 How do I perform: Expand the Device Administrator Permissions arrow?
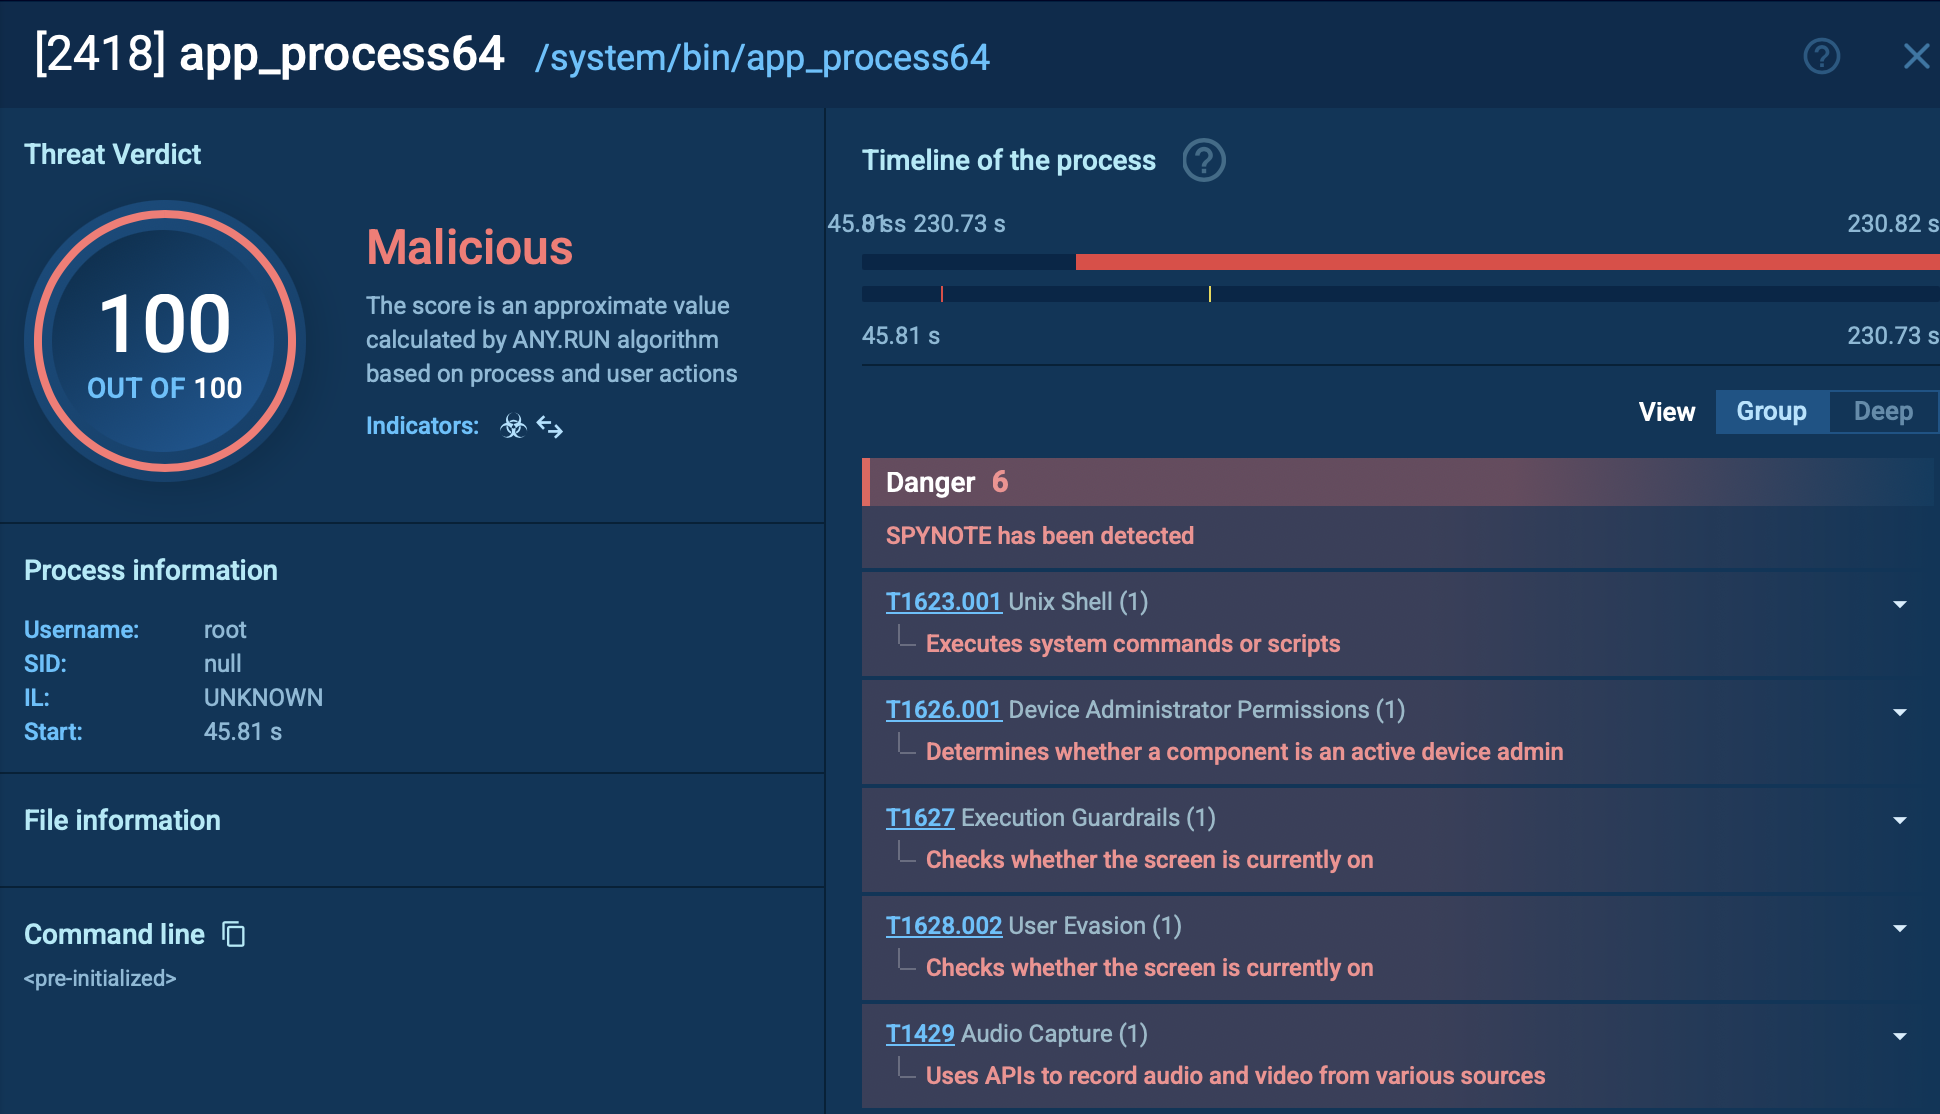[1899, 712]
